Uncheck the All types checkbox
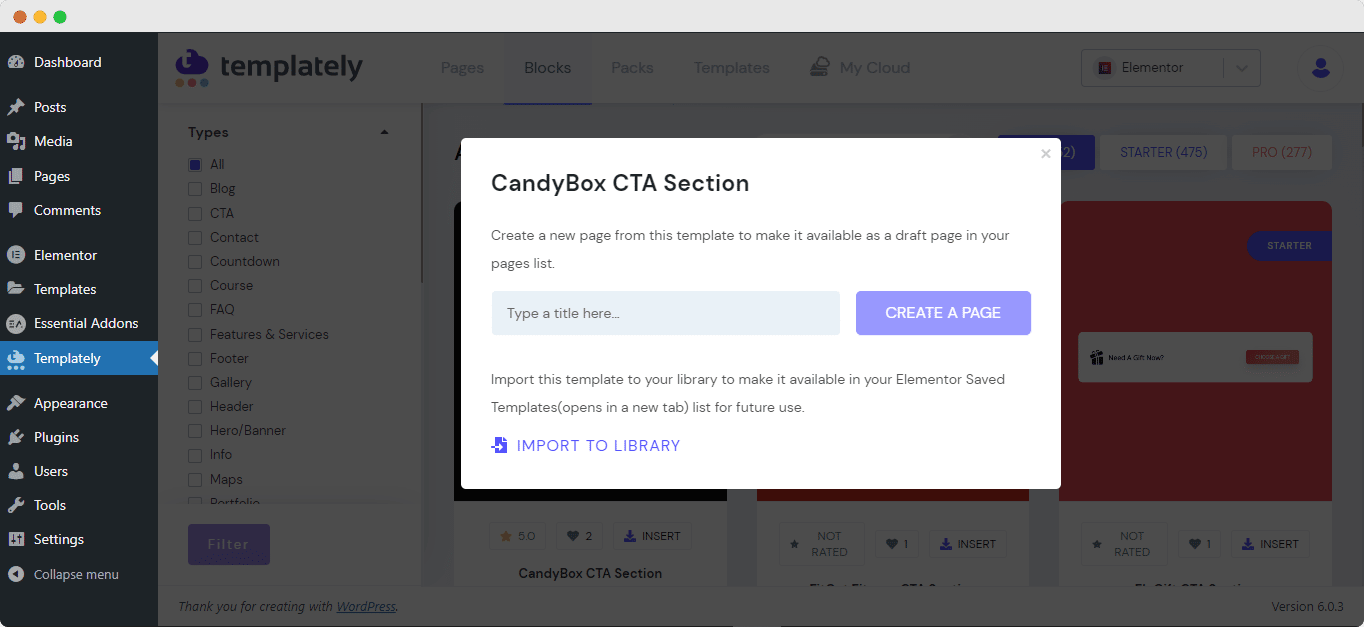This screenshot has width=1364, height=627. pos(195,164)
